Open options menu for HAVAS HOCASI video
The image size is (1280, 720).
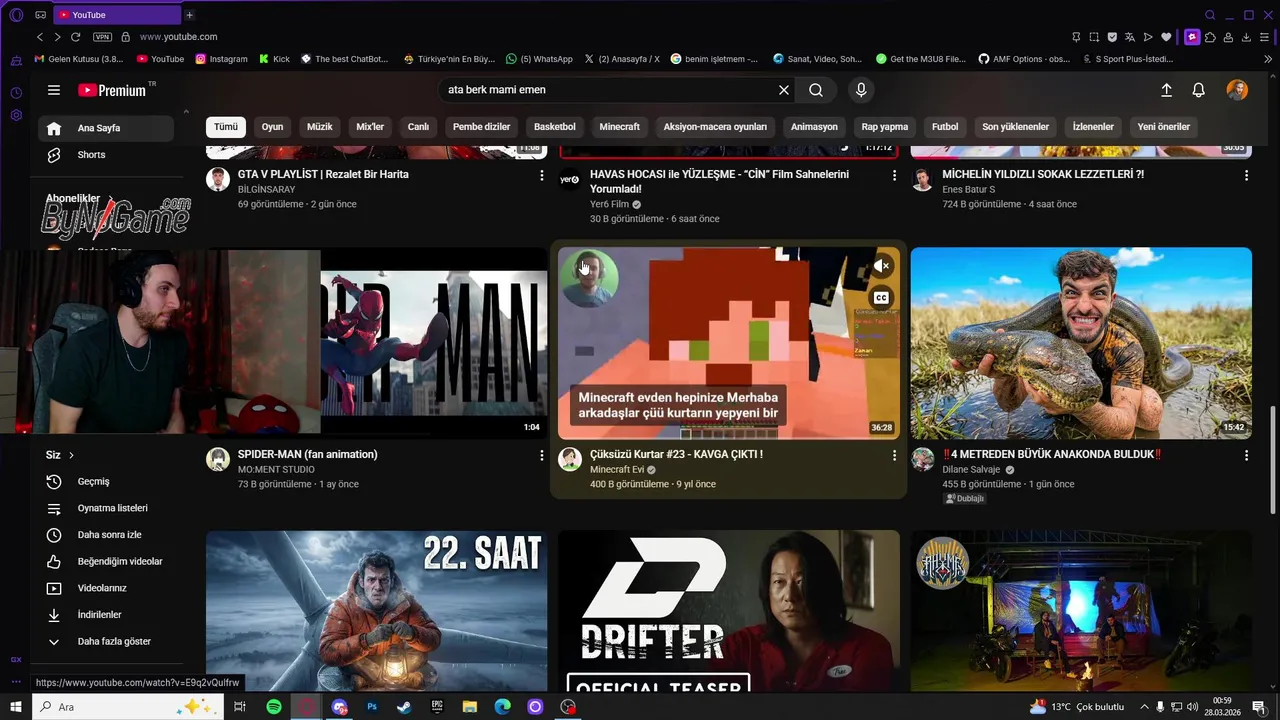tap(894, 175)
